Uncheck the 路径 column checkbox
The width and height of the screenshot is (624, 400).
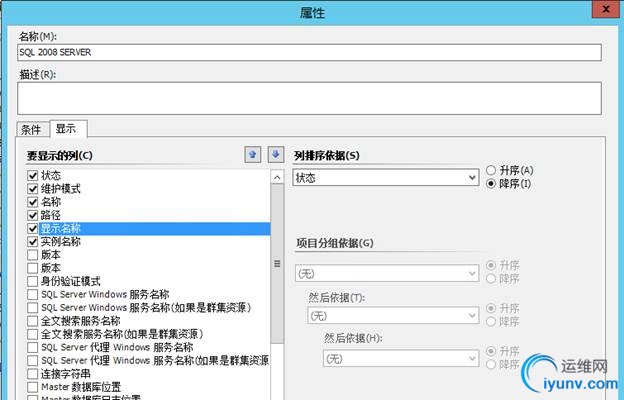(x=33, y=215)
